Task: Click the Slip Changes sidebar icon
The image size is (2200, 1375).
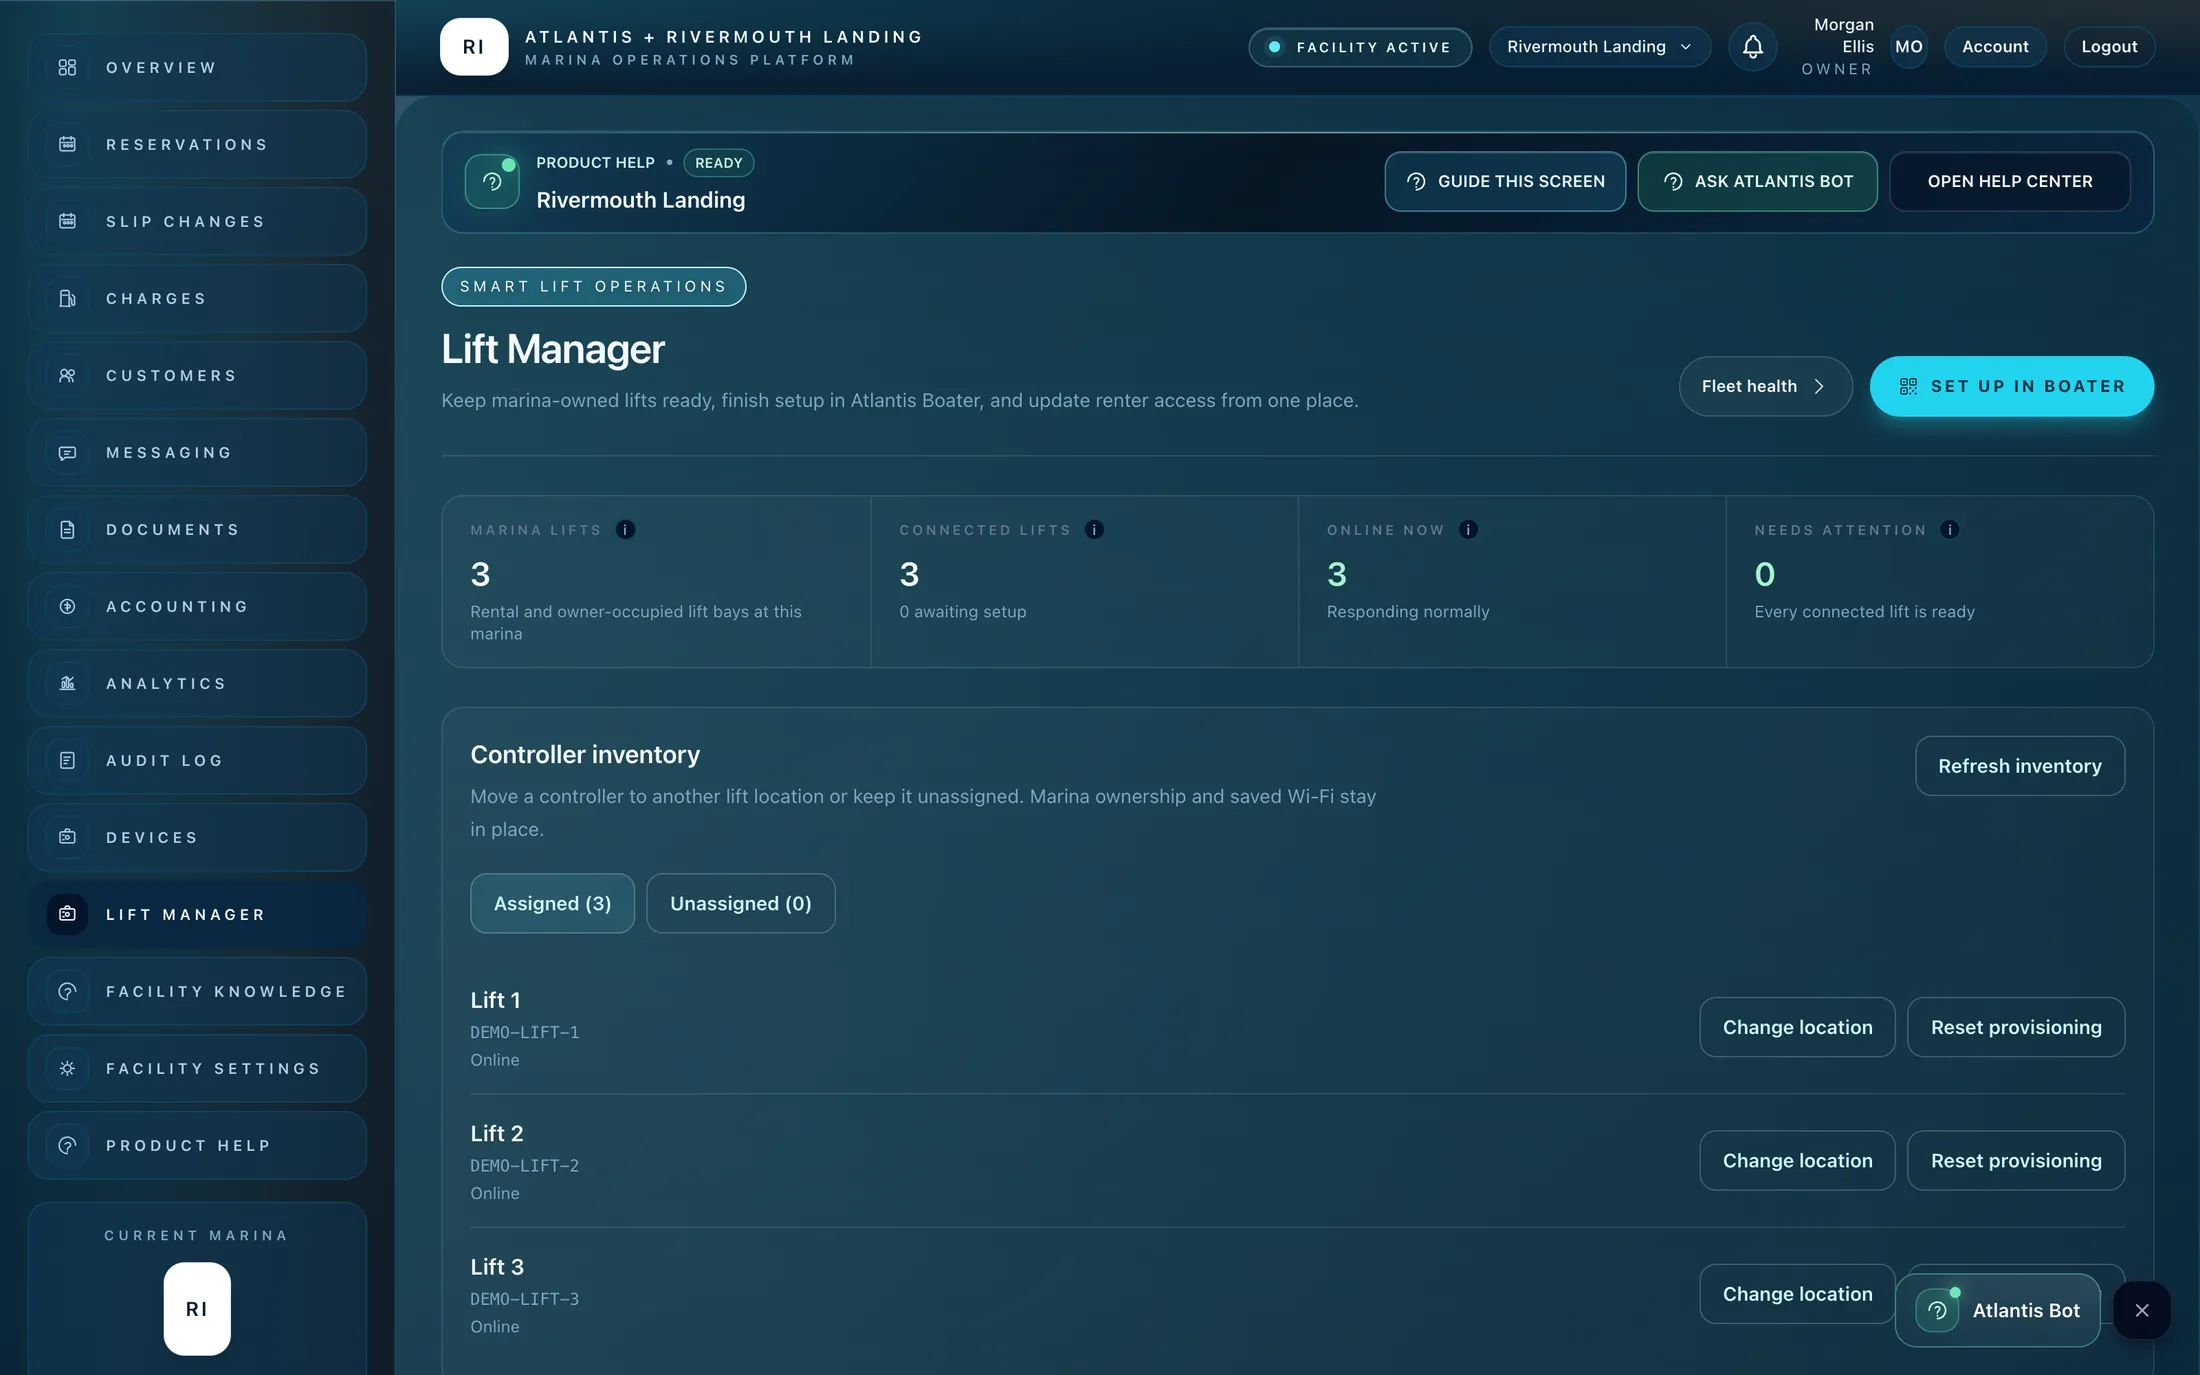Action: (x=67, y=221)
